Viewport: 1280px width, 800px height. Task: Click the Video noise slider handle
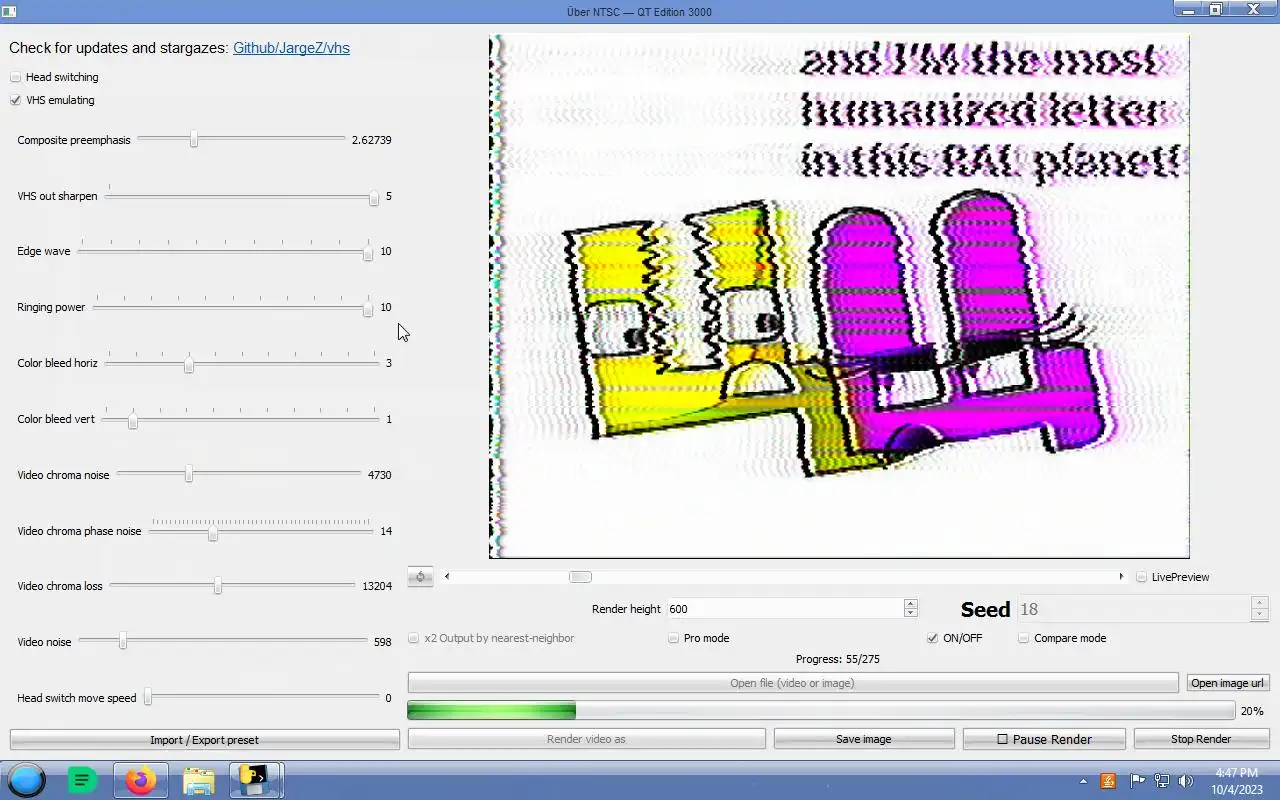coord(123,642)
